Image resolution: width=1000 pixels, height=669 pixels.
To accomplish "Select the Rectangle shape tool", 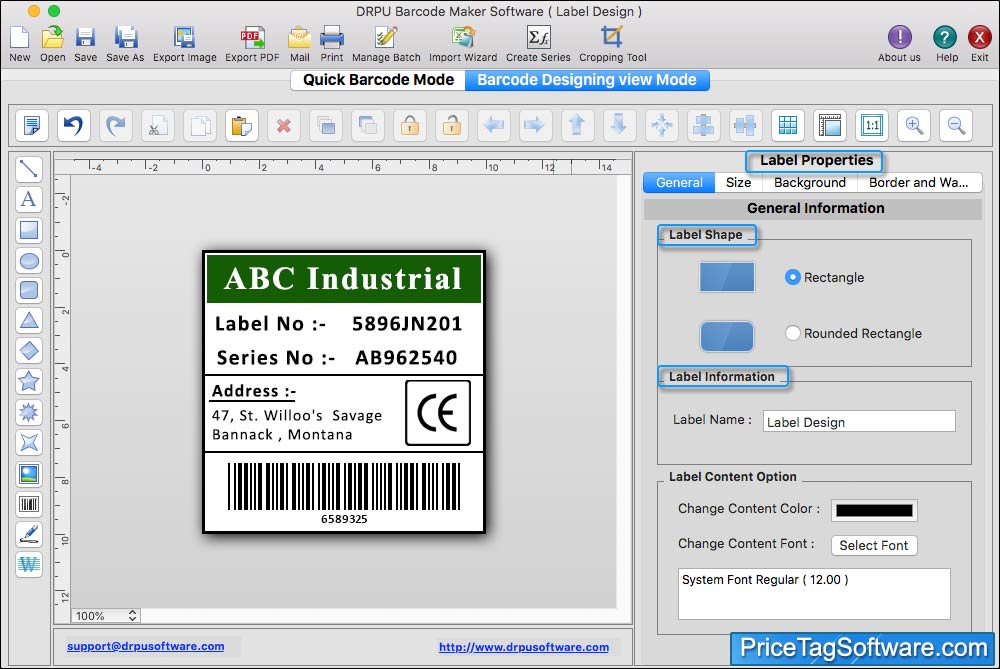I will click(x=29, y=230).
